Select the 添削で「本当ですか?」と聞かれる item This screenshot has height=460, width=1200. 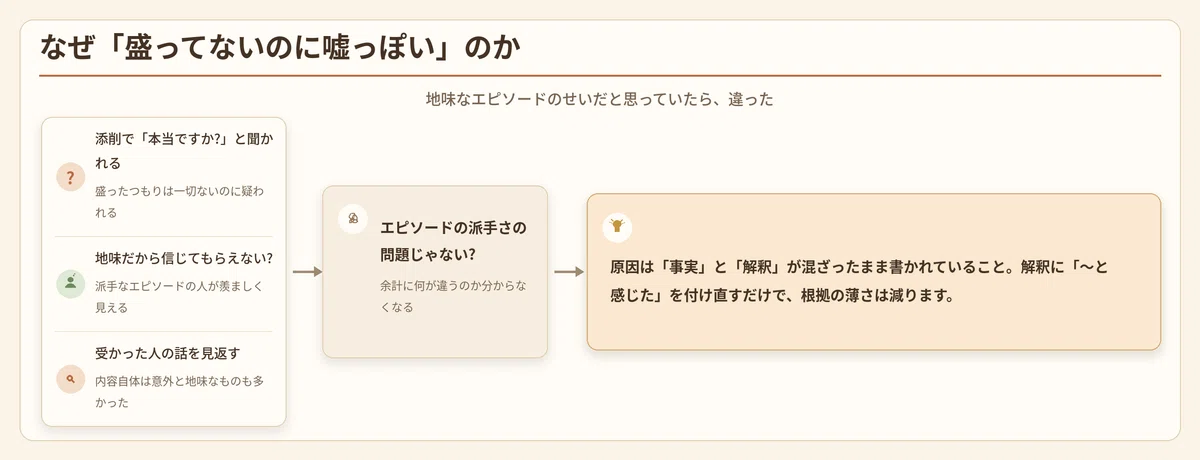click(164, 177)
